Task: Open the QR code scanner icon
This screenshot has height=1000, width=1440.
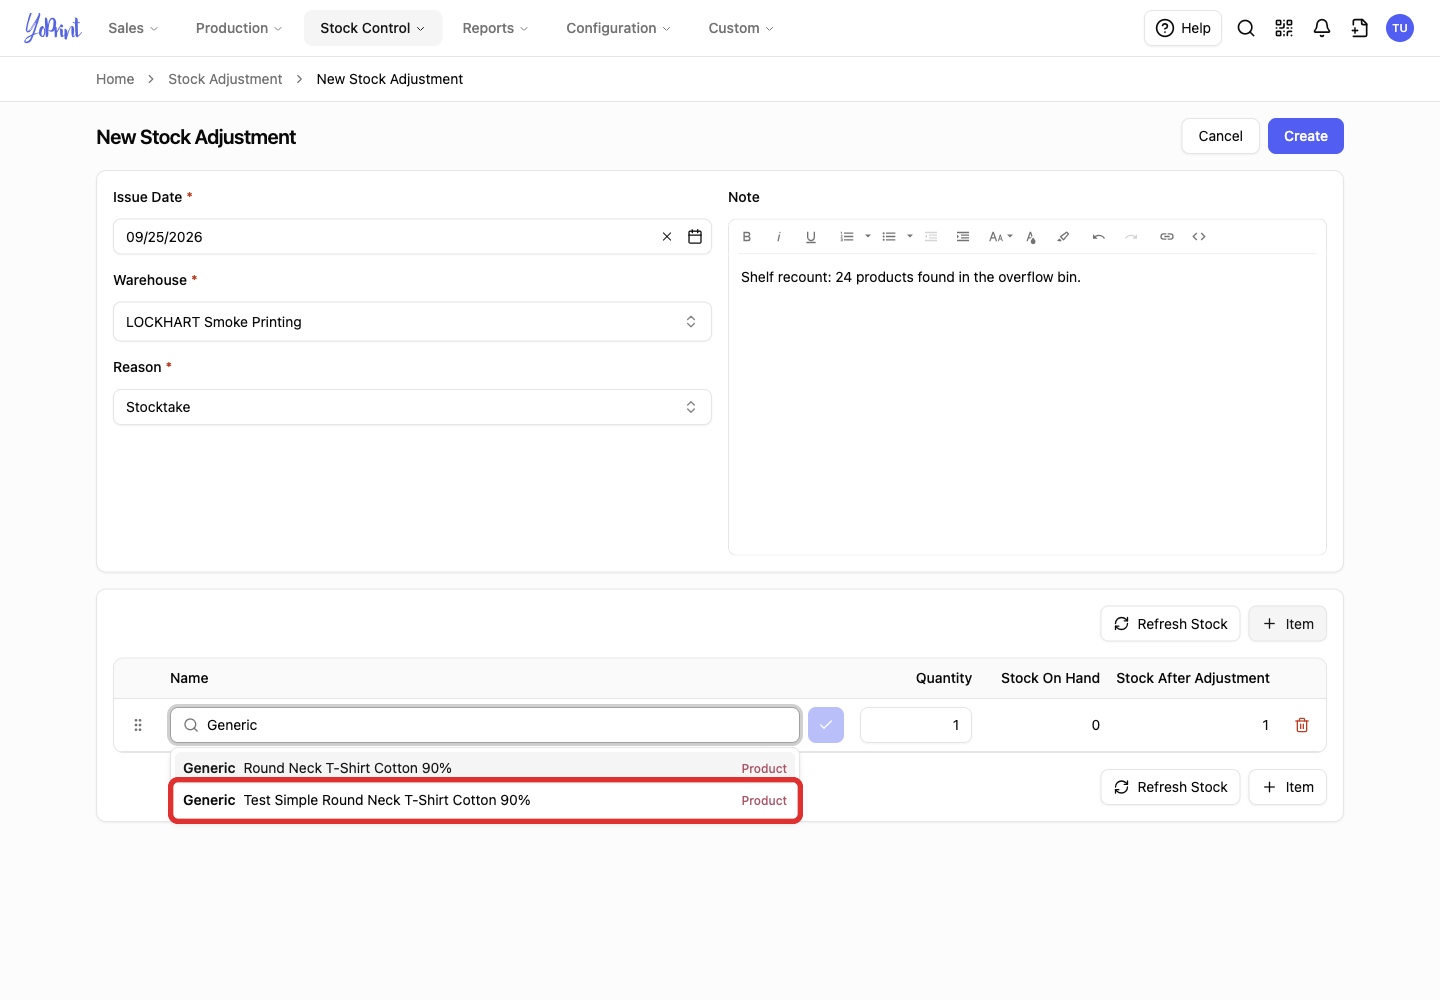Action: pos(1284,28)
